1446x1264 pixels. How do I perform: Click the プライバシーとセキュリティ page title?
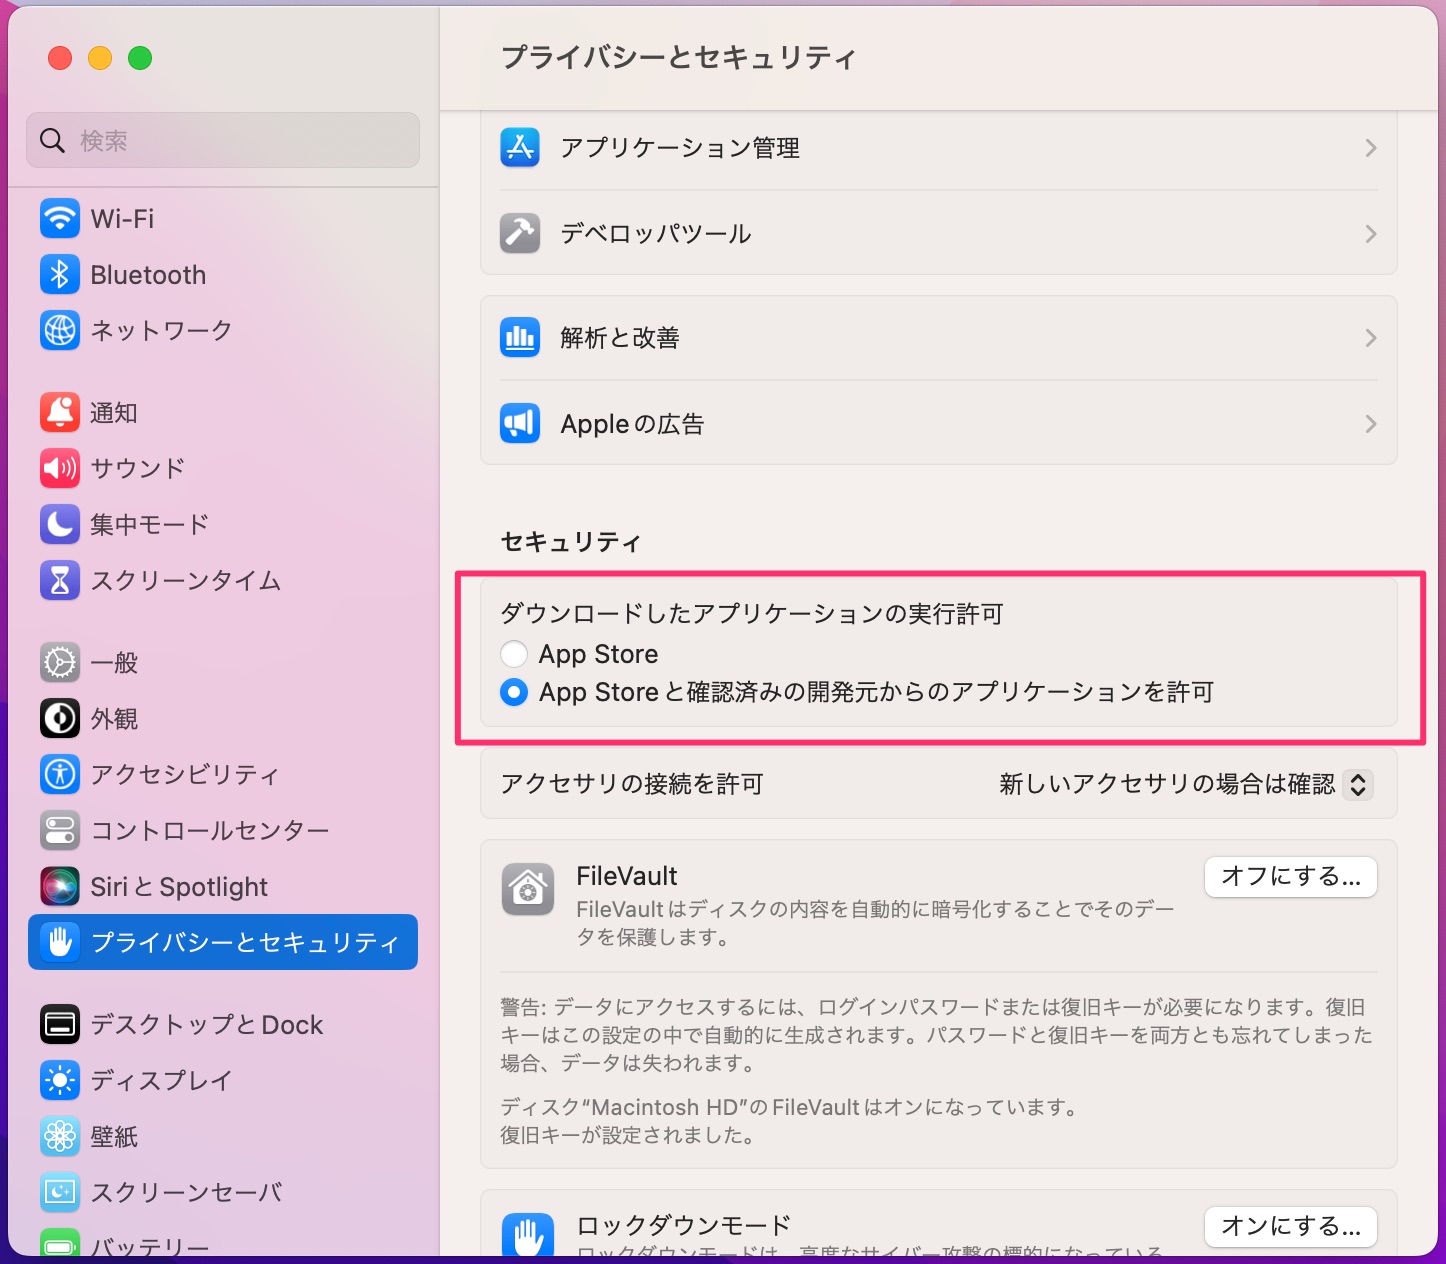[x=678, y=58]
